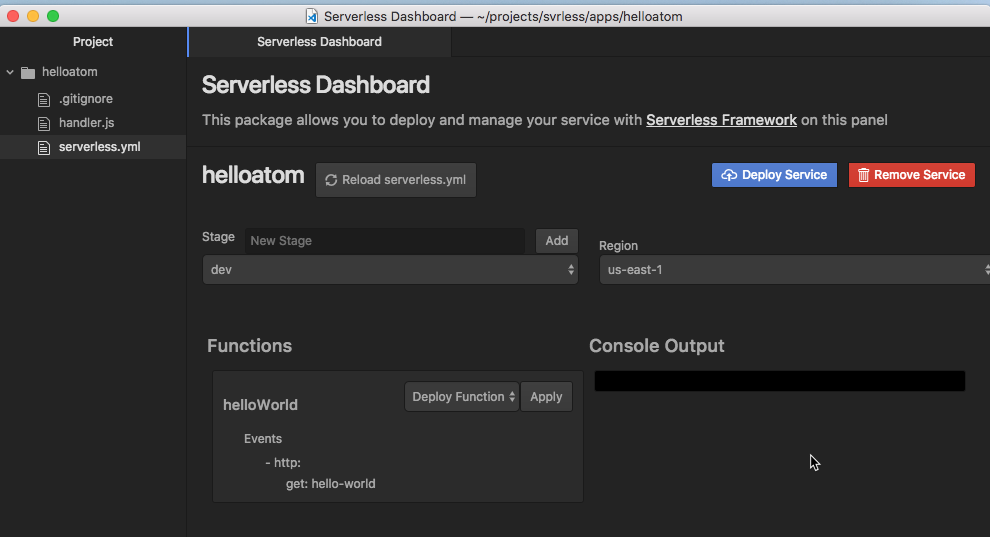
Task: Click the Console Output heading
Action: pyautogui.click(x=657, y=346)
